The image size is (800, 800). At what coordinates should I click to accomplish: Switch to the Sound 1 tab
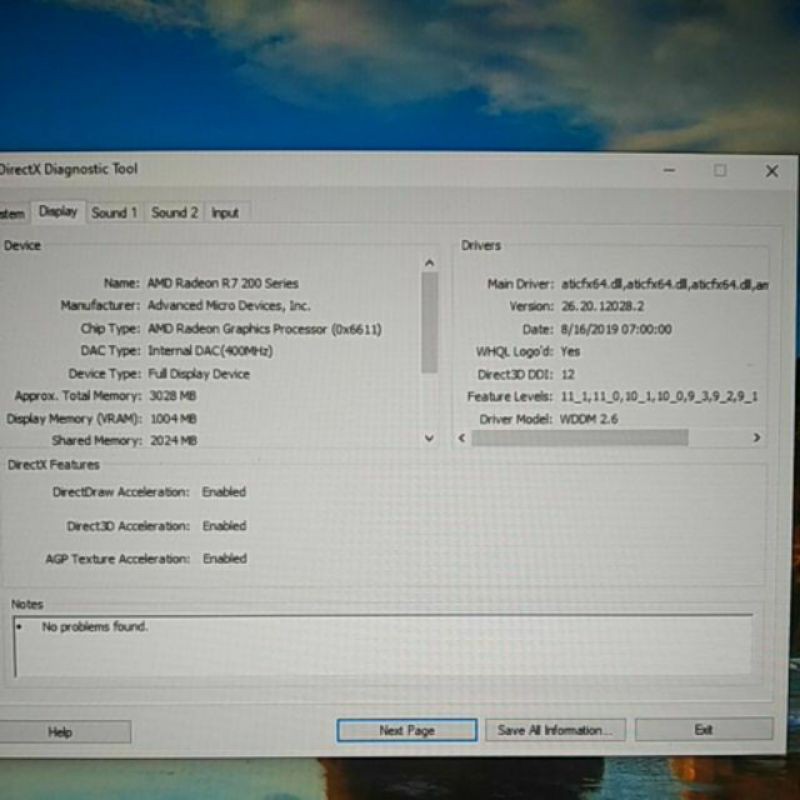tap(113, 212)
